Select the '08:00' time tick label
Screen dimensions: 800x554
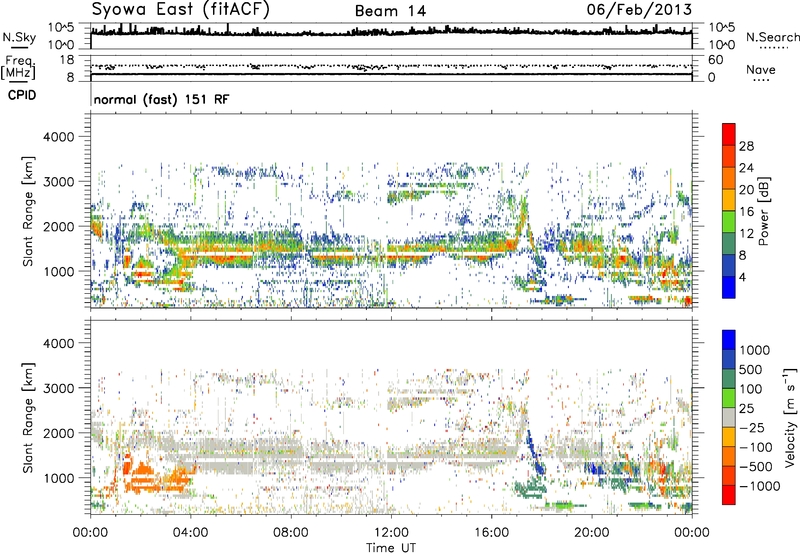click(x=291, y=533)
